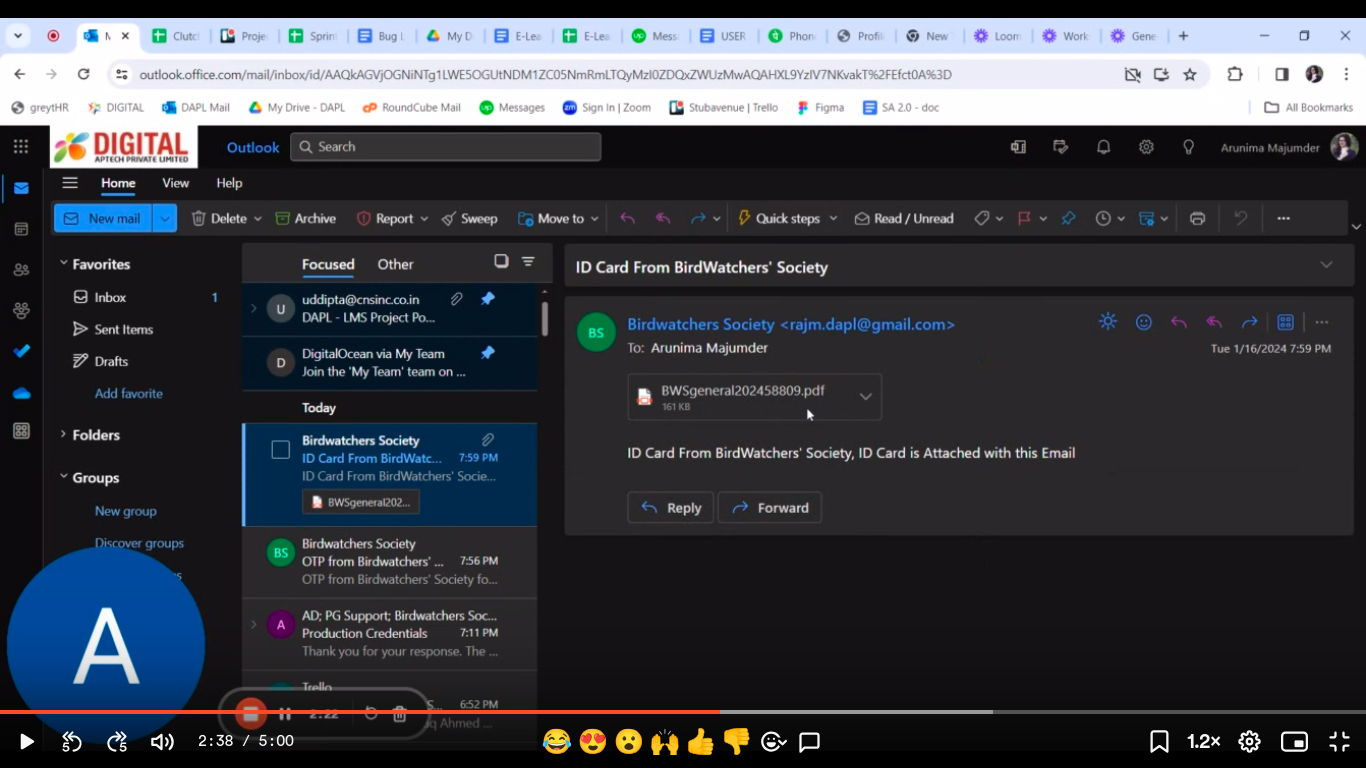Image resolution: width=1366 pixels, height=768 pixels.
Task: Click the message list scrollbar
Action: pos(544,318)
